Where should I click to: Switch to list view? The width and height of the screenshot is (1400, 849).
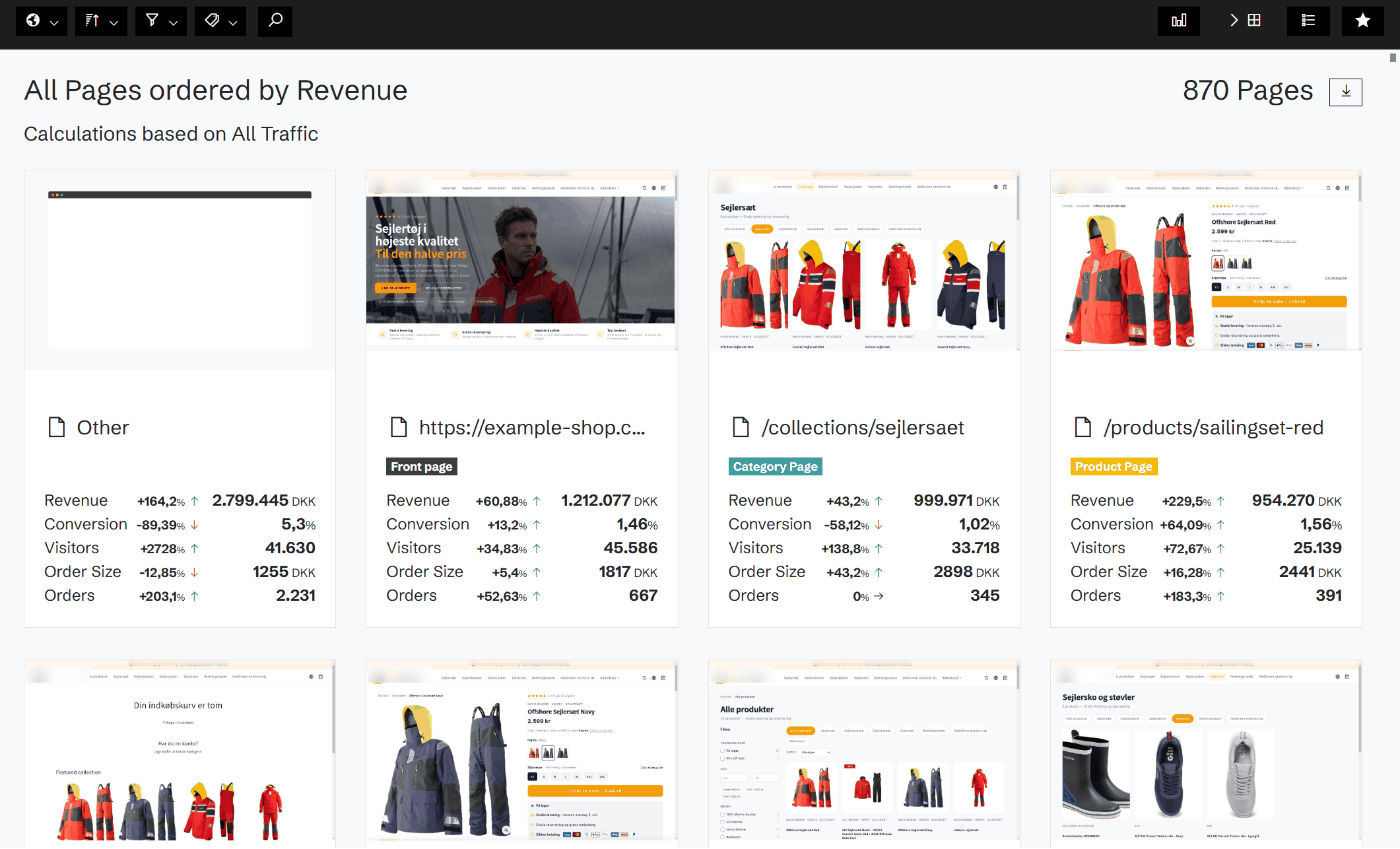click(x=1308, y=20)
